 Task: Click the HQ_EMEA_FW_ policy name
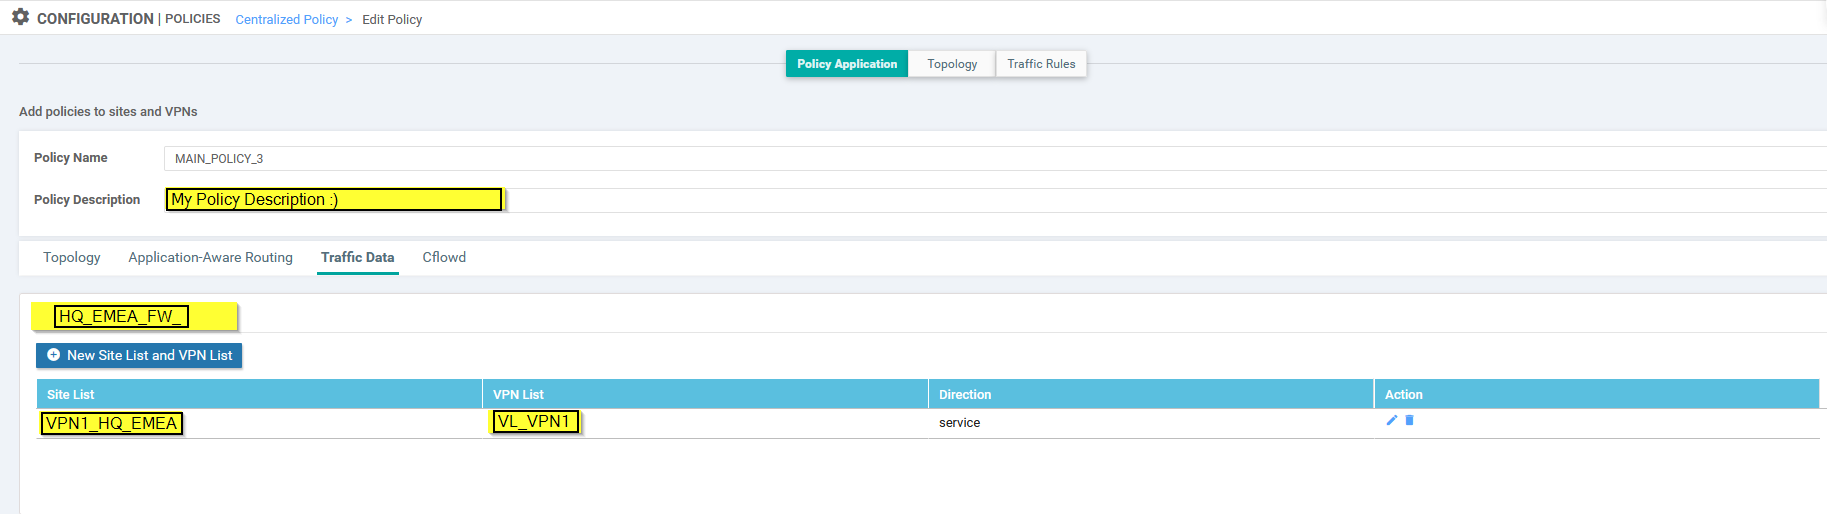[x=121, y=317]
